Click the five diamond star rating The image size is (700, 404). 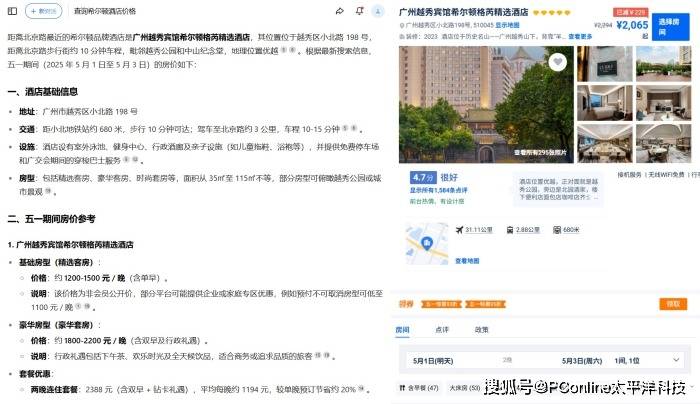click(552, 12)
